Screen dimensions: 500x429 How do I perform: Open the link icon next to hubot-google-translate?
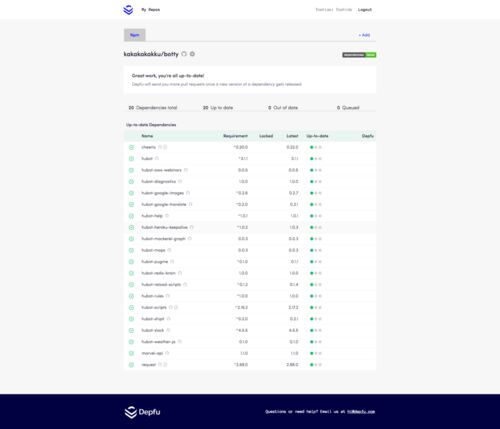pyautogui.click(x=190, y=204)
